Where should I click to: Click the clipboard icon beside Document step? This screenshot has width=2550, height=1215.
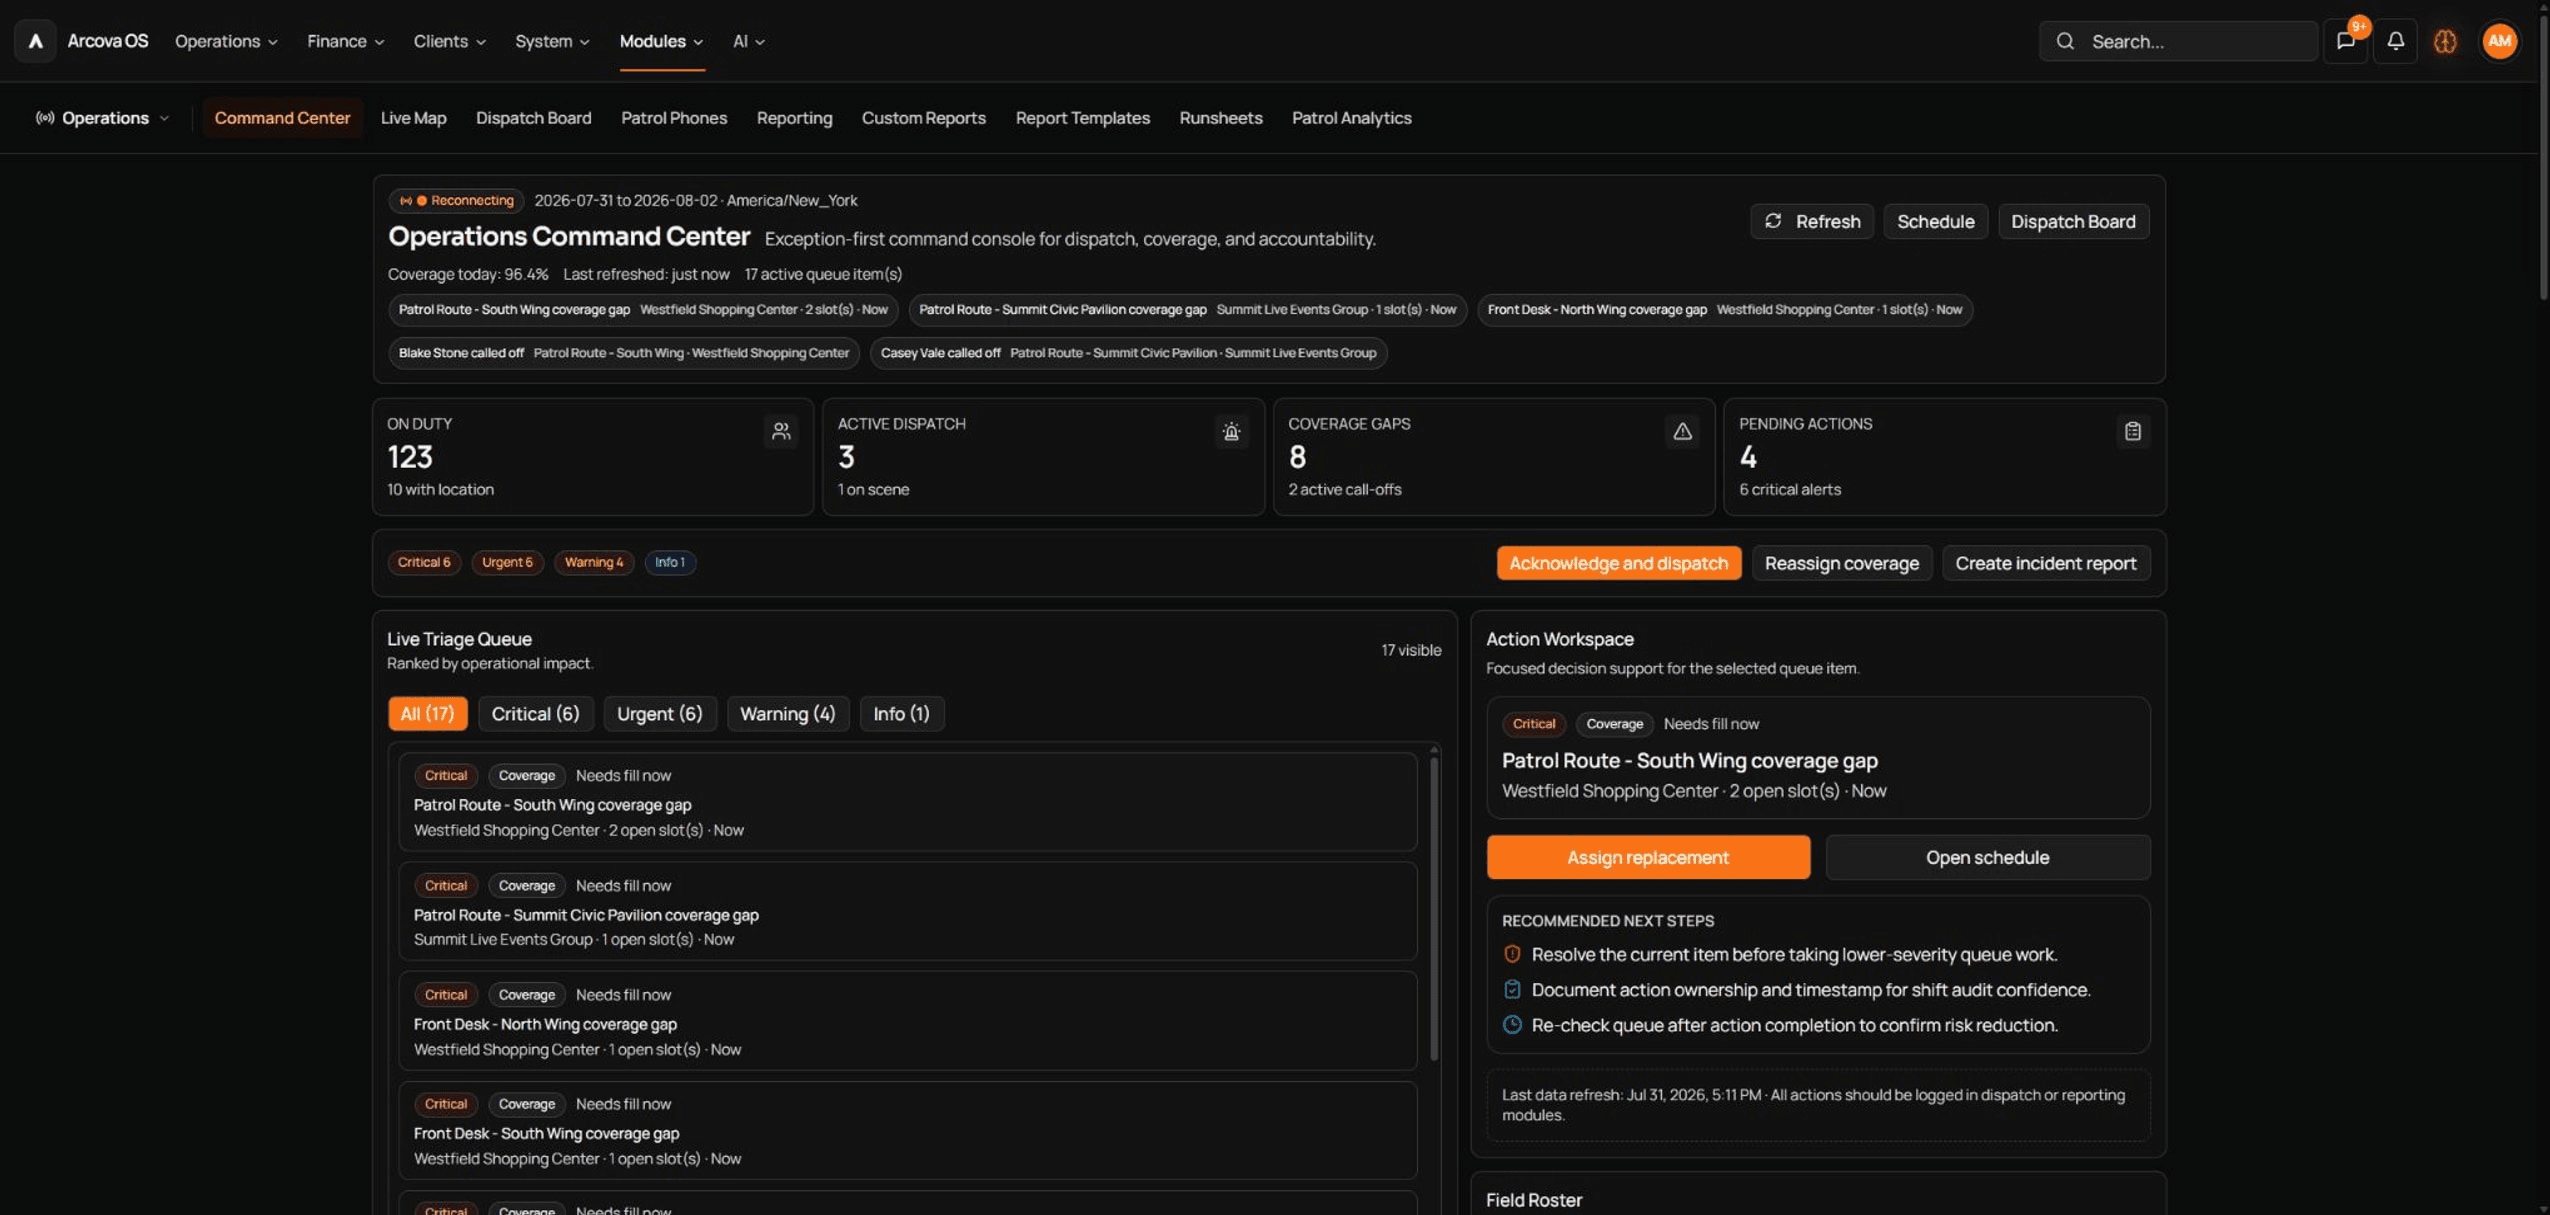(x=1512, y=989)
